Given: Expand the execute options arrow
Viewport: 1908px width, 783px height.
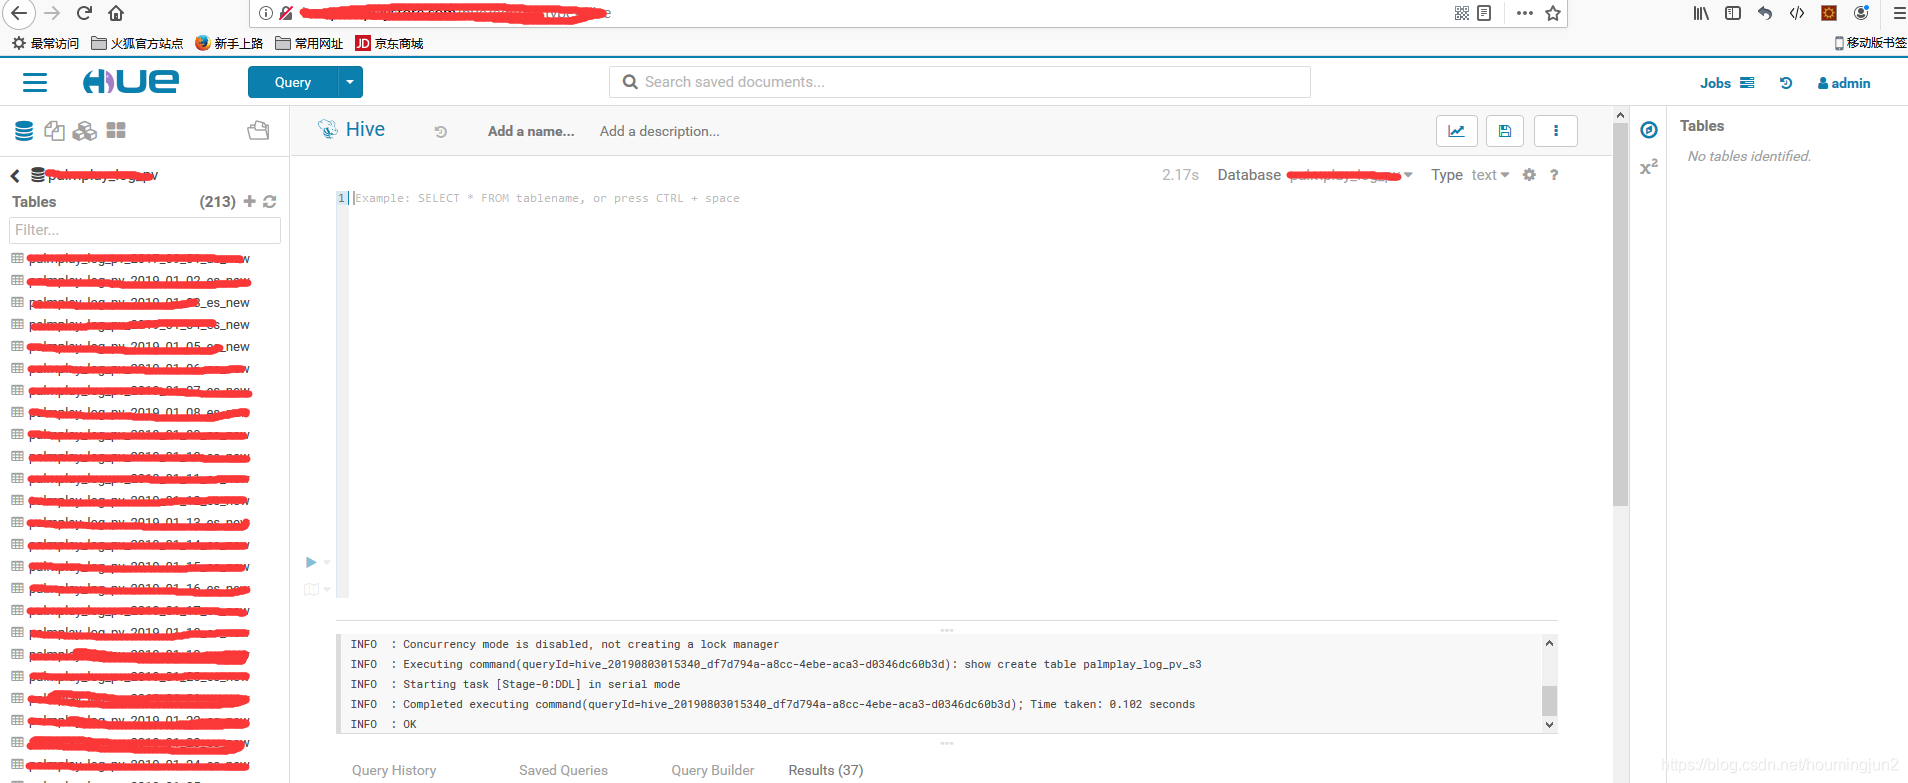Looking at the screenshot, I should tap(327, 562).
